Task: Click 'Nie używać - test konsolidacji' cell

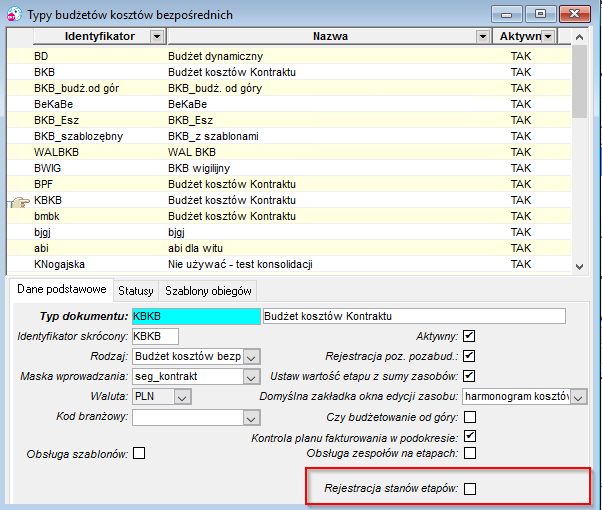Action: click(240, 264)
